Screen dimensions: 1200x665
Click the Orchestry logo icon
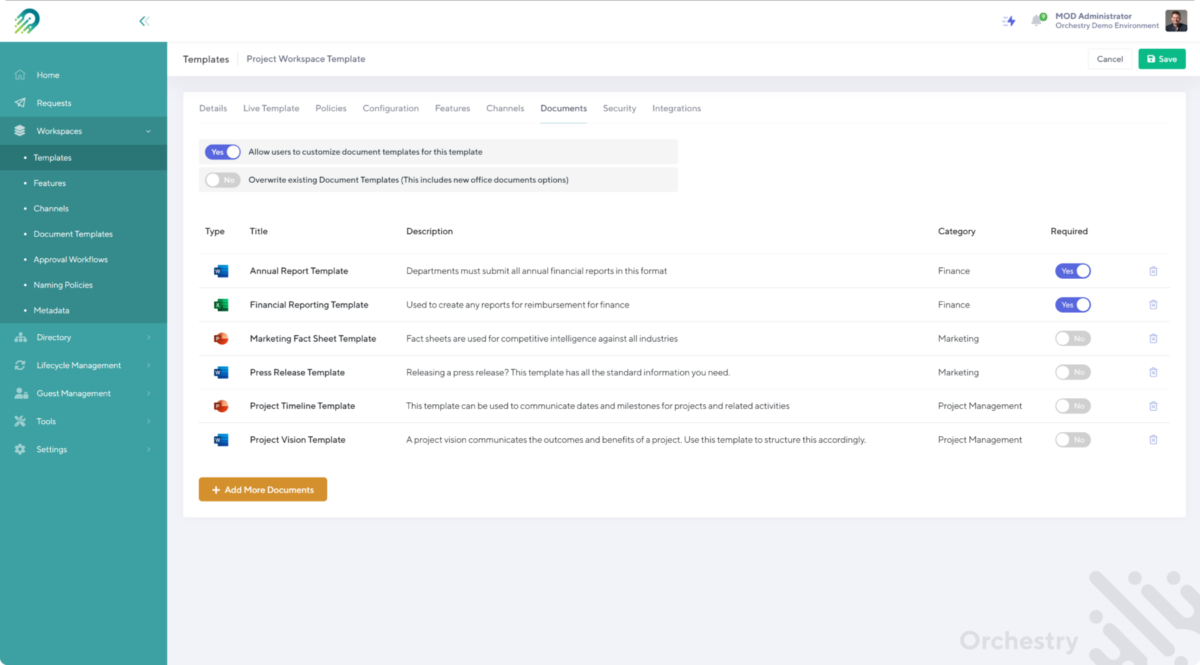27,21
